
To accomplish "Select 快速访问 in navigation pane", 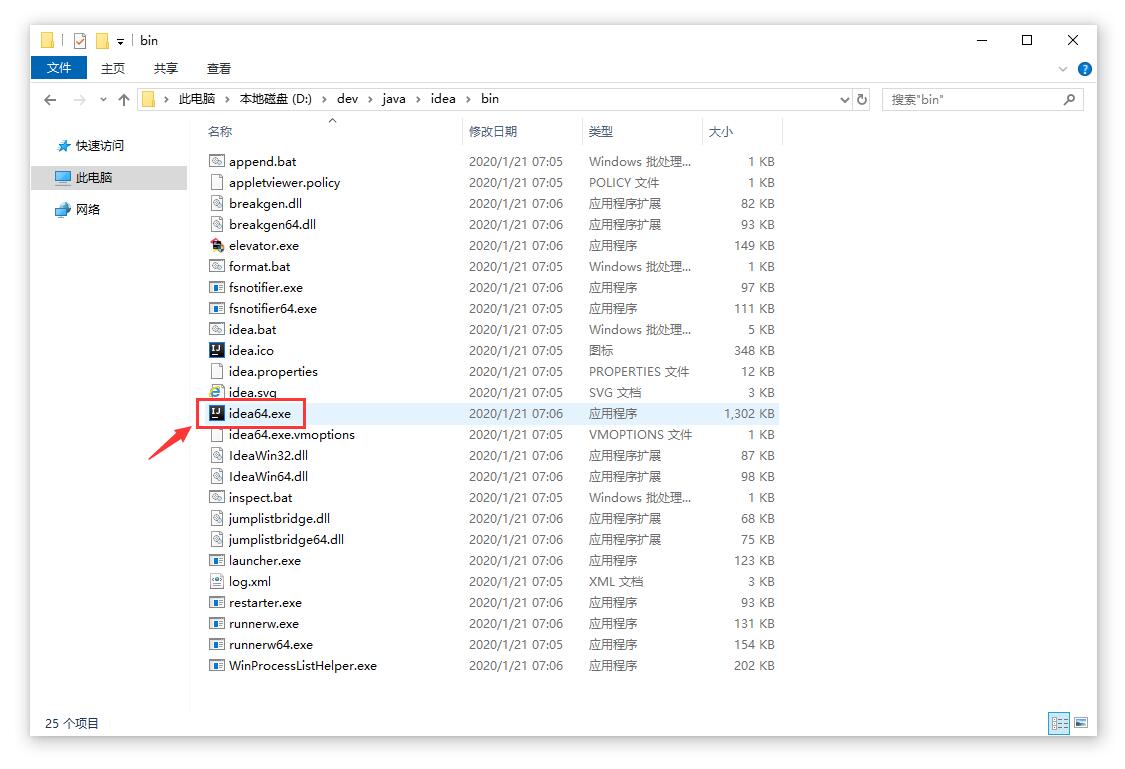I will [100, 146].
